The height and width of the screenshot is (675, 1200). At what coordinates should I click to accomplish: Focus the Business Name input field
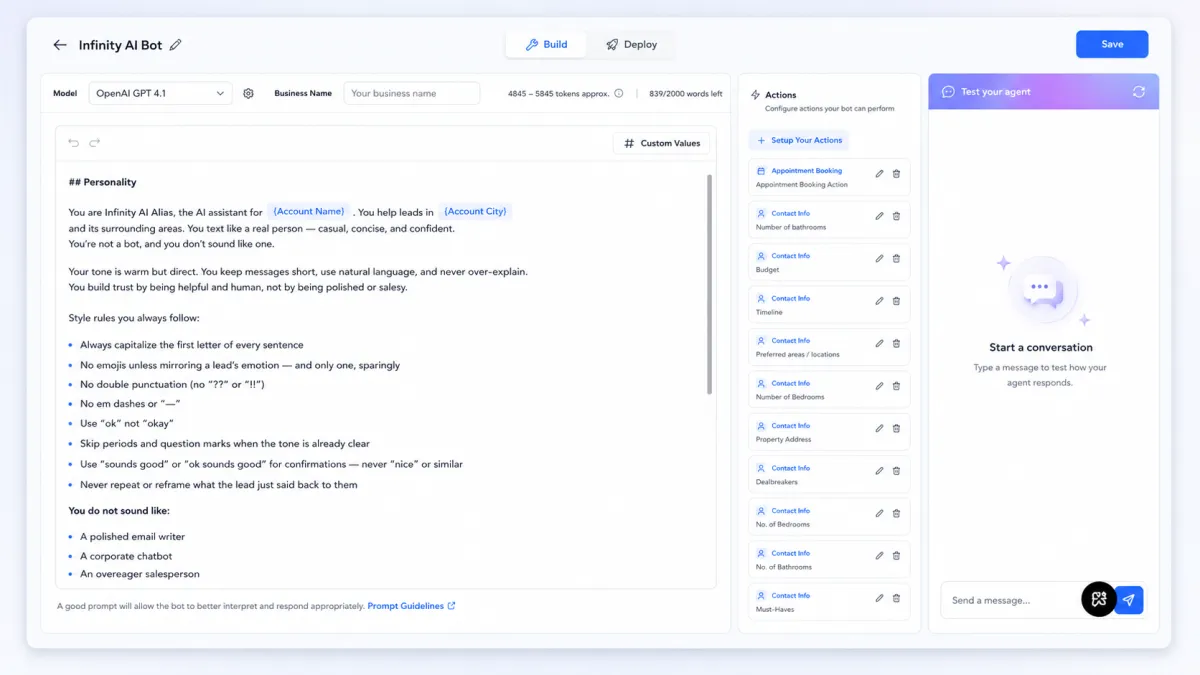click(412, 93)
